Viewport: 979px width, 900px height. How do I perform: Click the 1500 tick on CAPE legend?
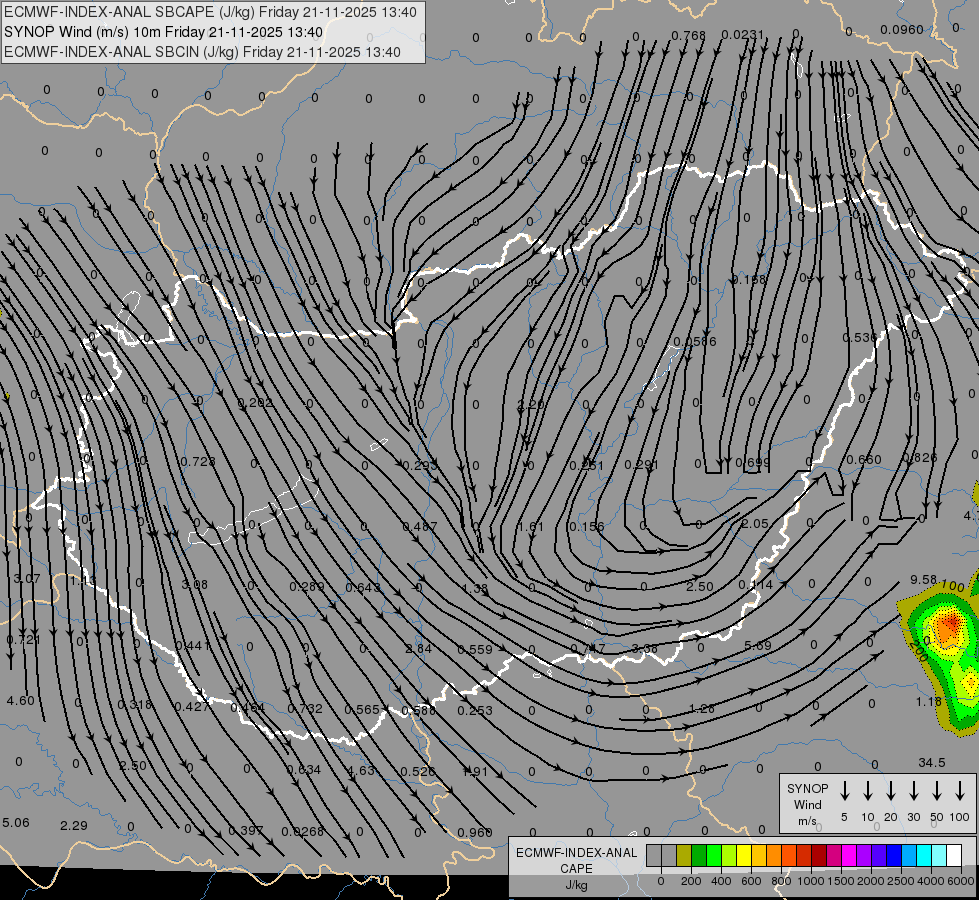pyautogui.click(x=840, y=881)
